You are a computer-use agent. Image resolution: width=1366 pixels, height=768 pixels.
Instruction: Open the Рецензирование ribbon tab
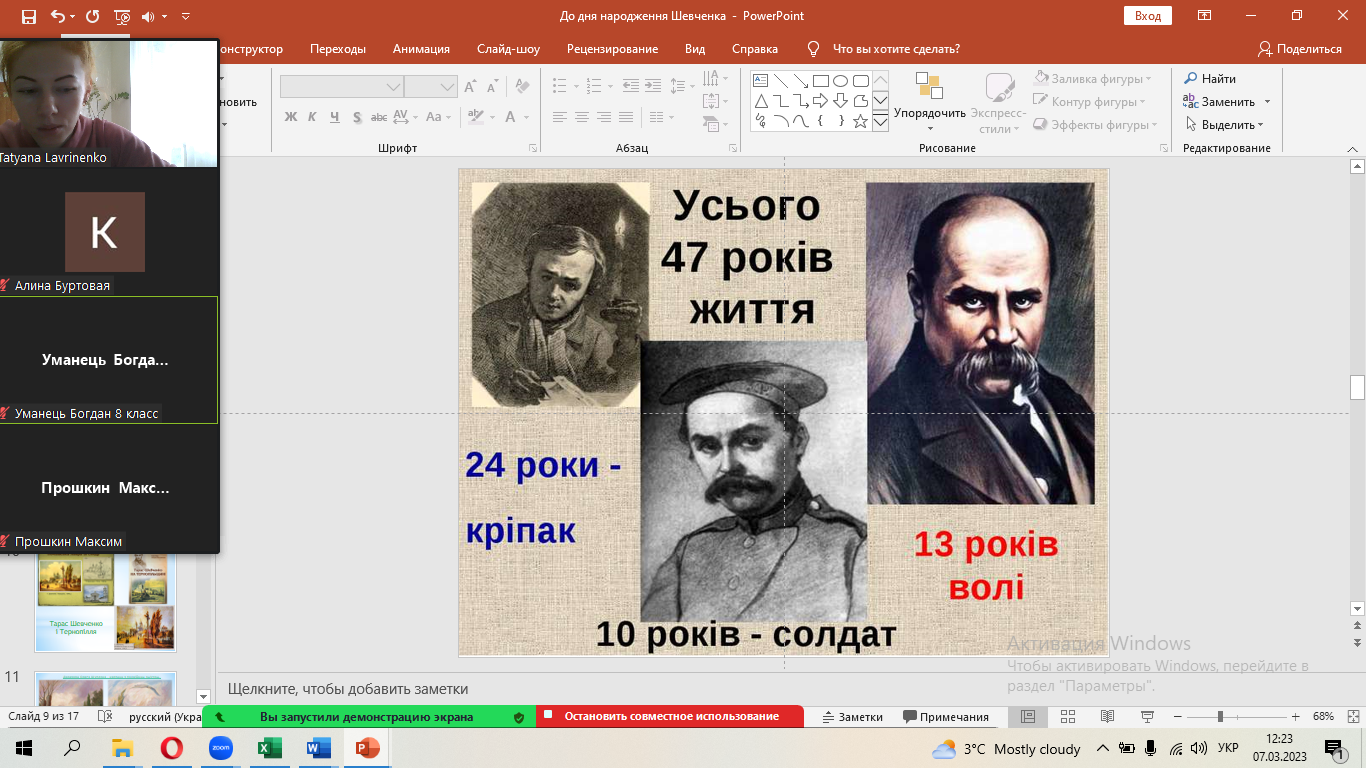click(612, 49)
